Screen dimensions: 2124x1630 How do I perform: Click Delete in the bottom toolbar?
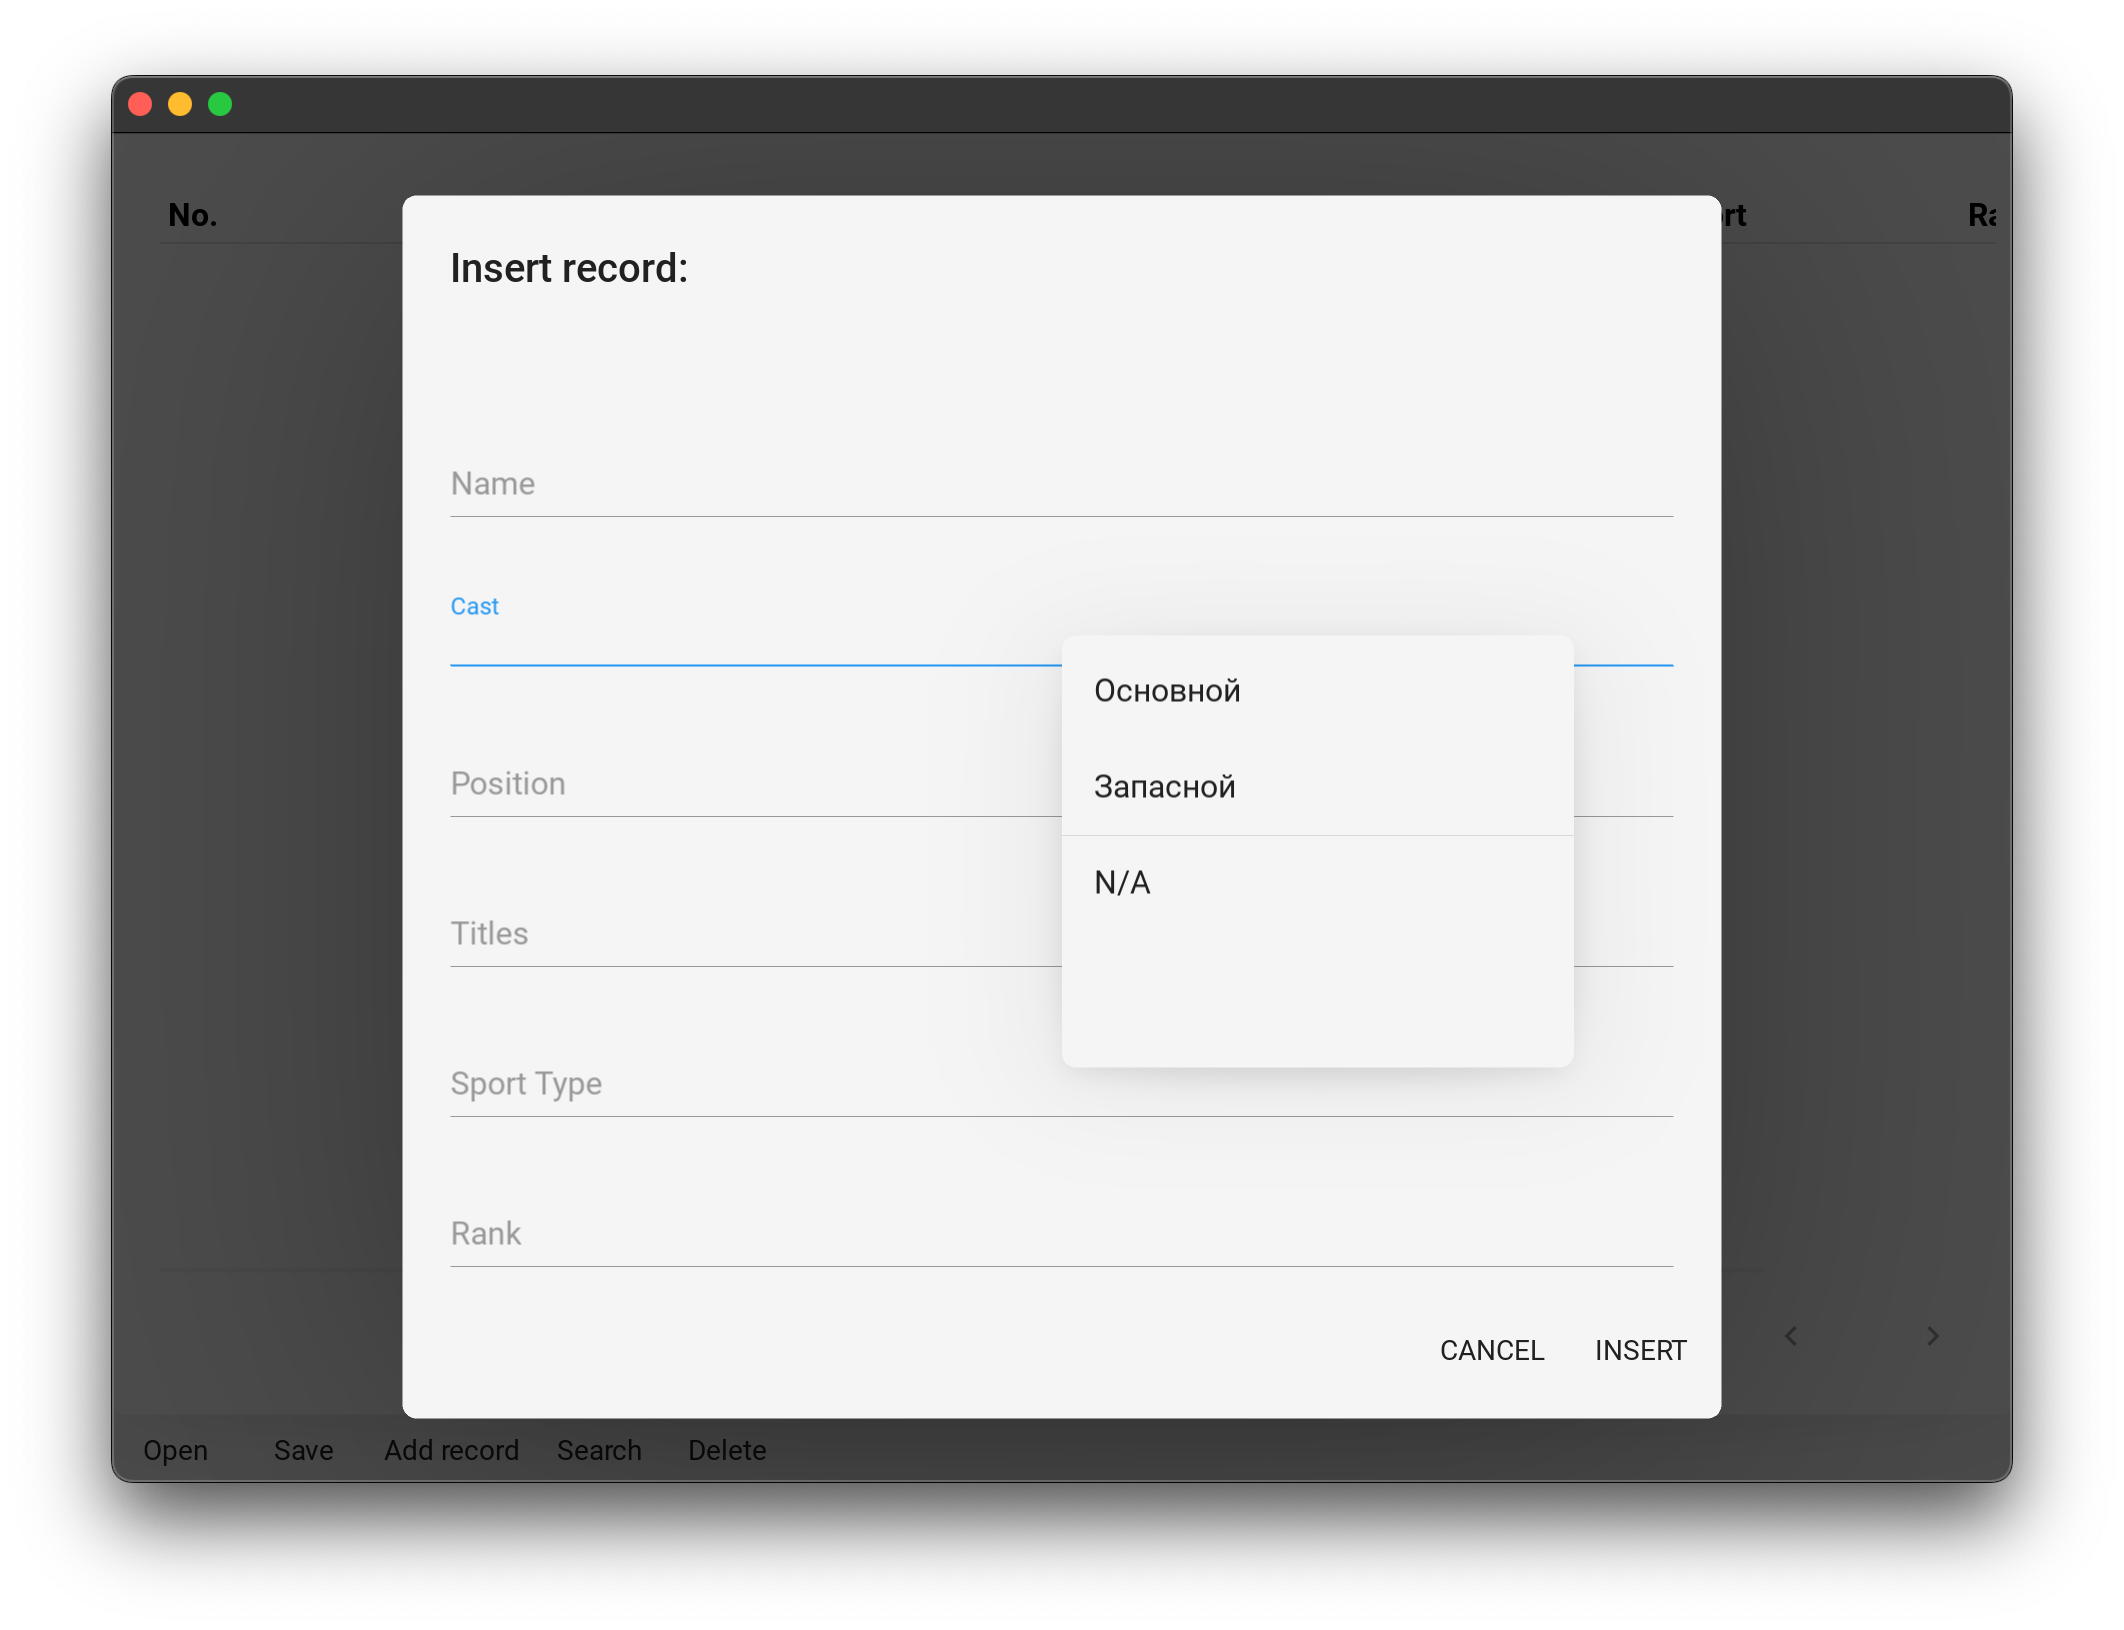(727, 1450)
